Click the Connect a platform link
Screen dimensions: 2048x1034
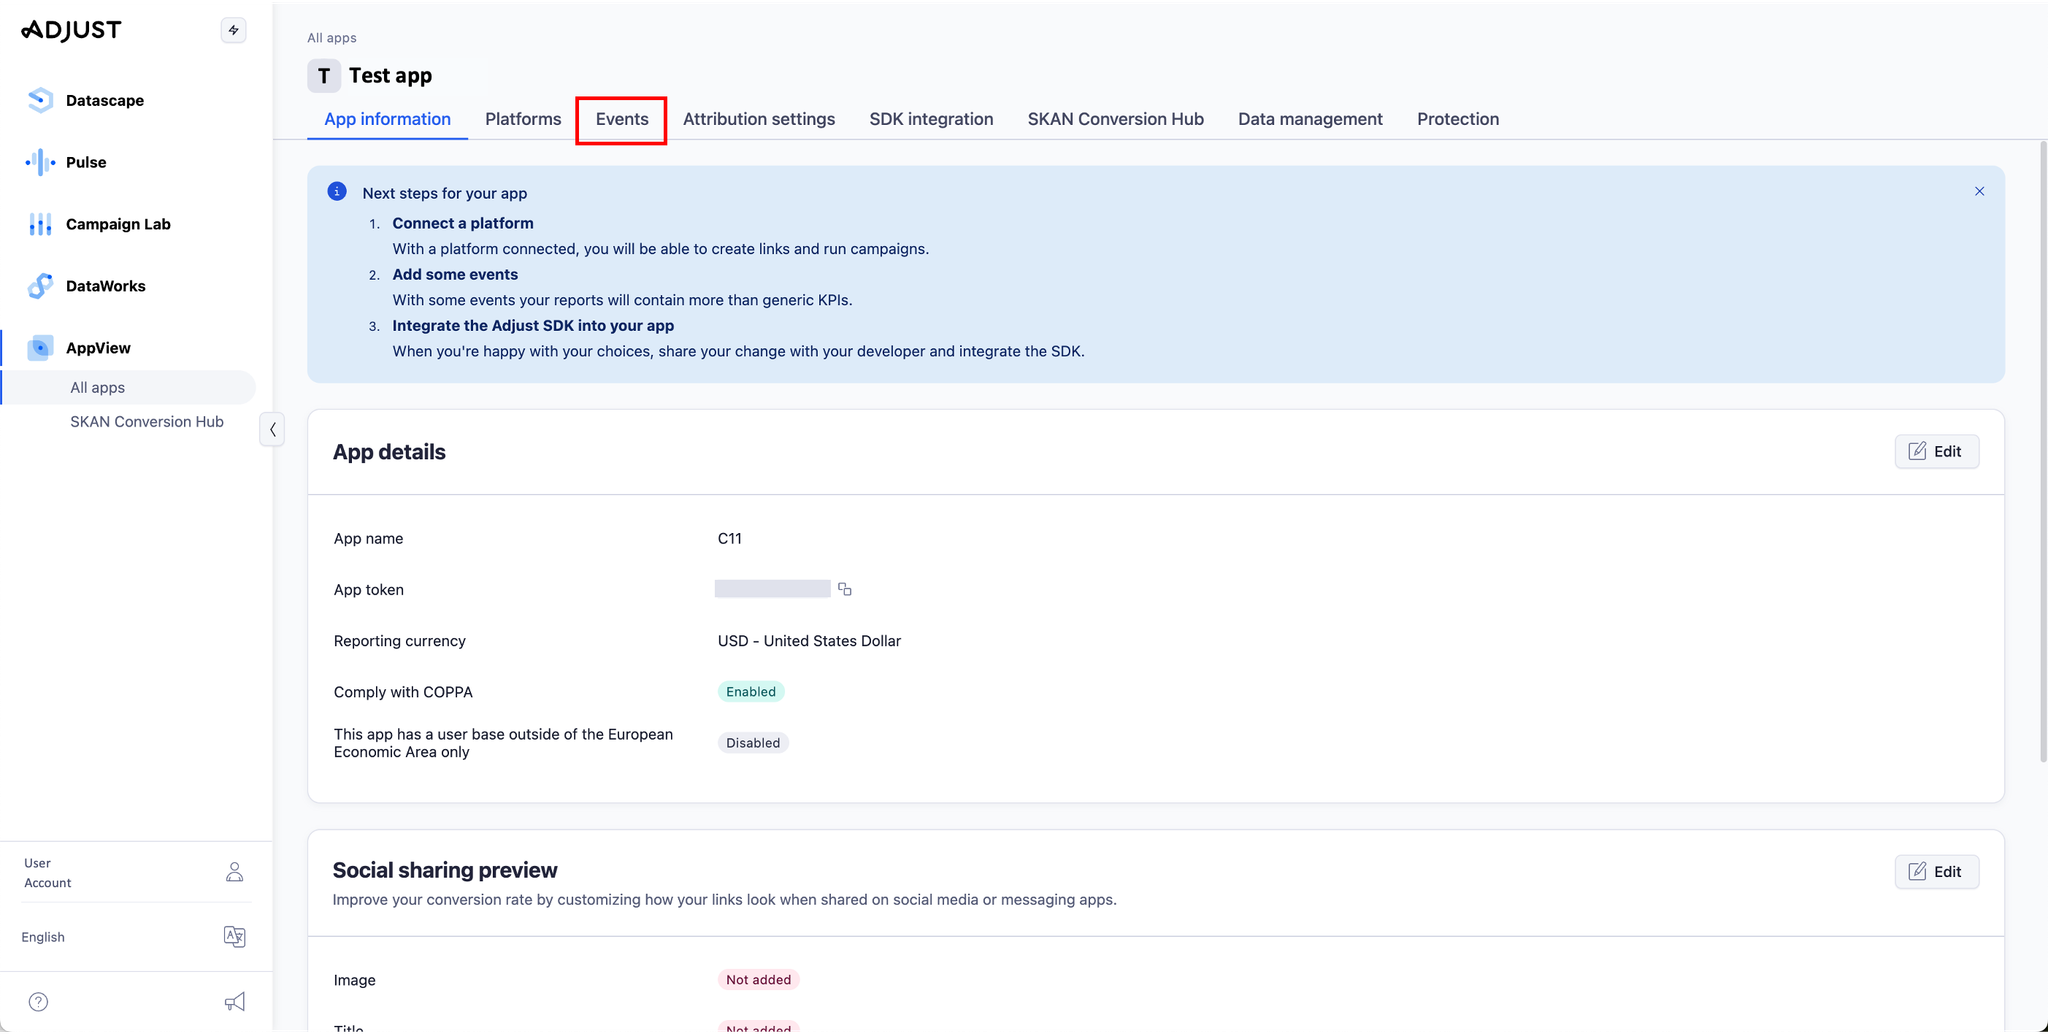coord(463,223)
